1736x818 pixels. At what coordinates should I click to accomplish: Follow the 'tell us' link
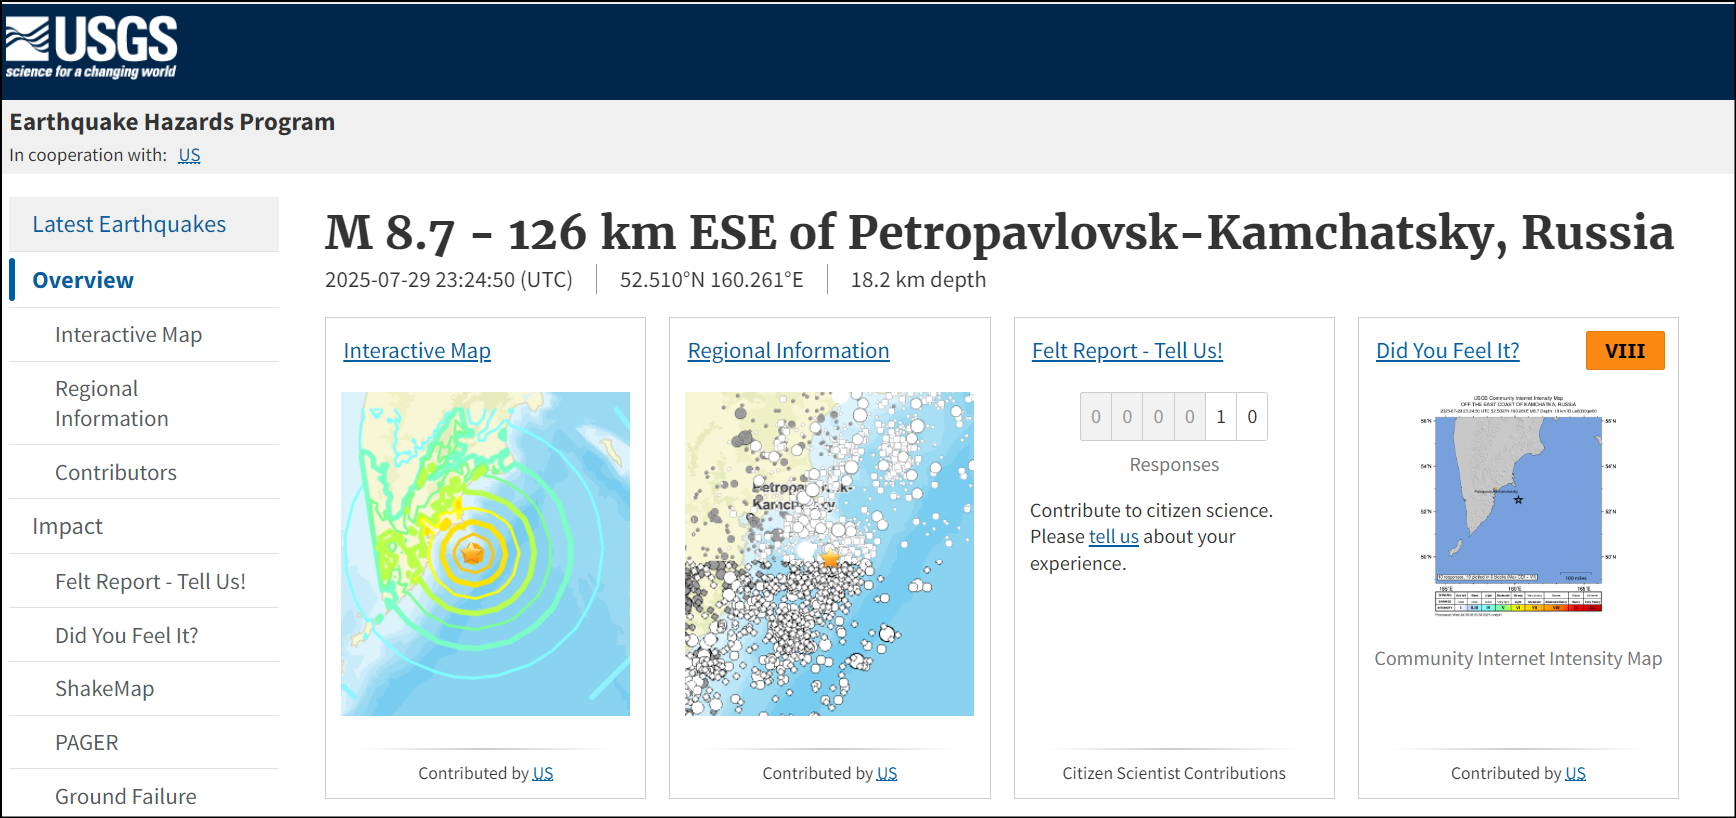[1114, 537]
